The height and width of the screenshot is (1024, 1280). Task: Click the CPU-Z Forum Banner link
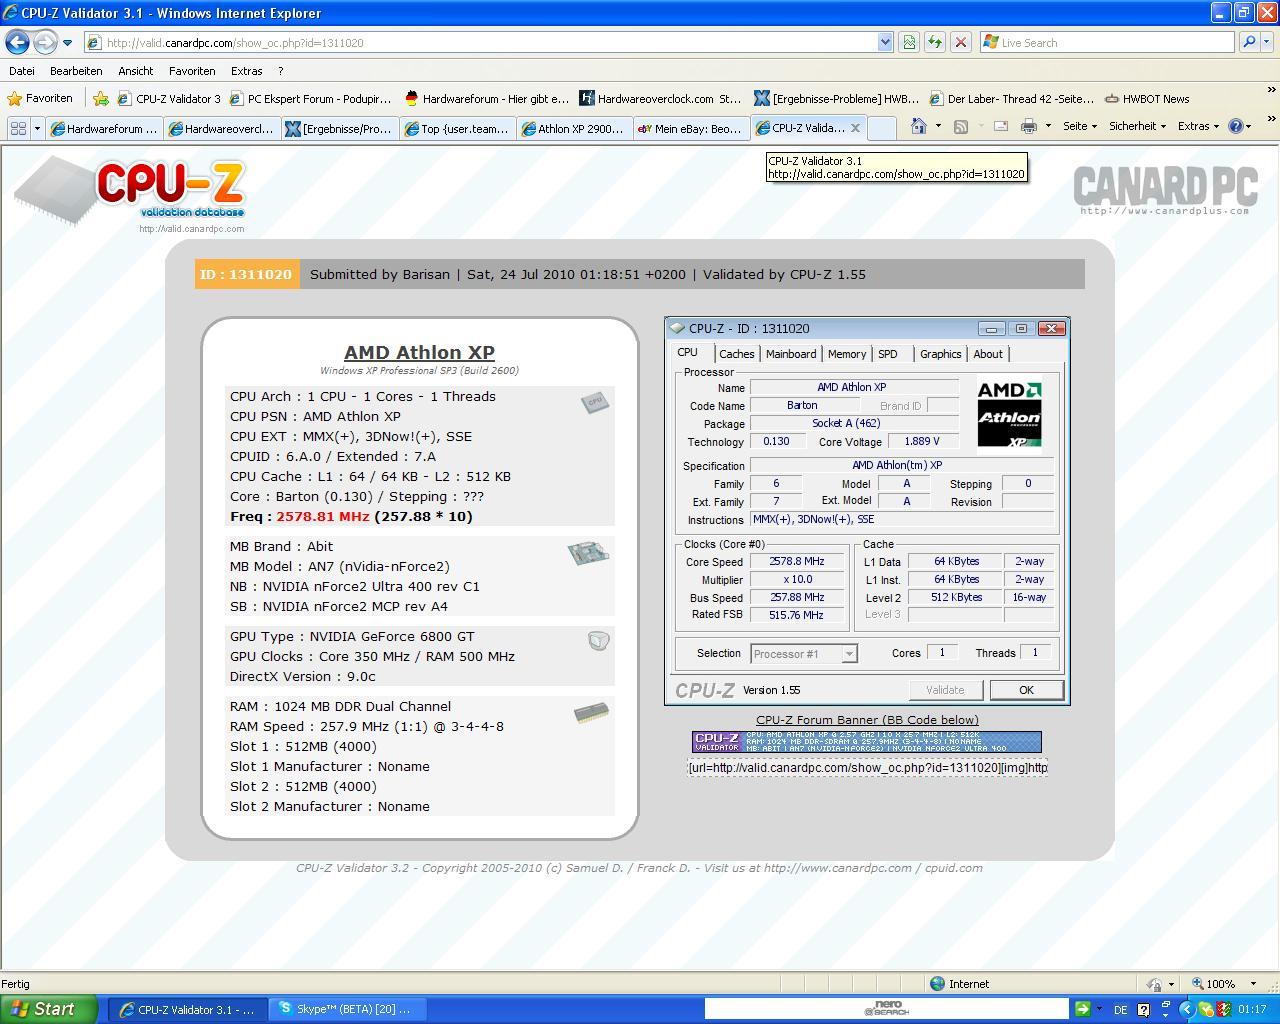point(867,720)
